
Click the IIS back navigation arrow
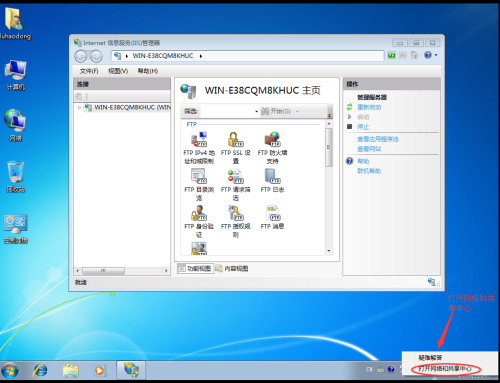[81, 56]
